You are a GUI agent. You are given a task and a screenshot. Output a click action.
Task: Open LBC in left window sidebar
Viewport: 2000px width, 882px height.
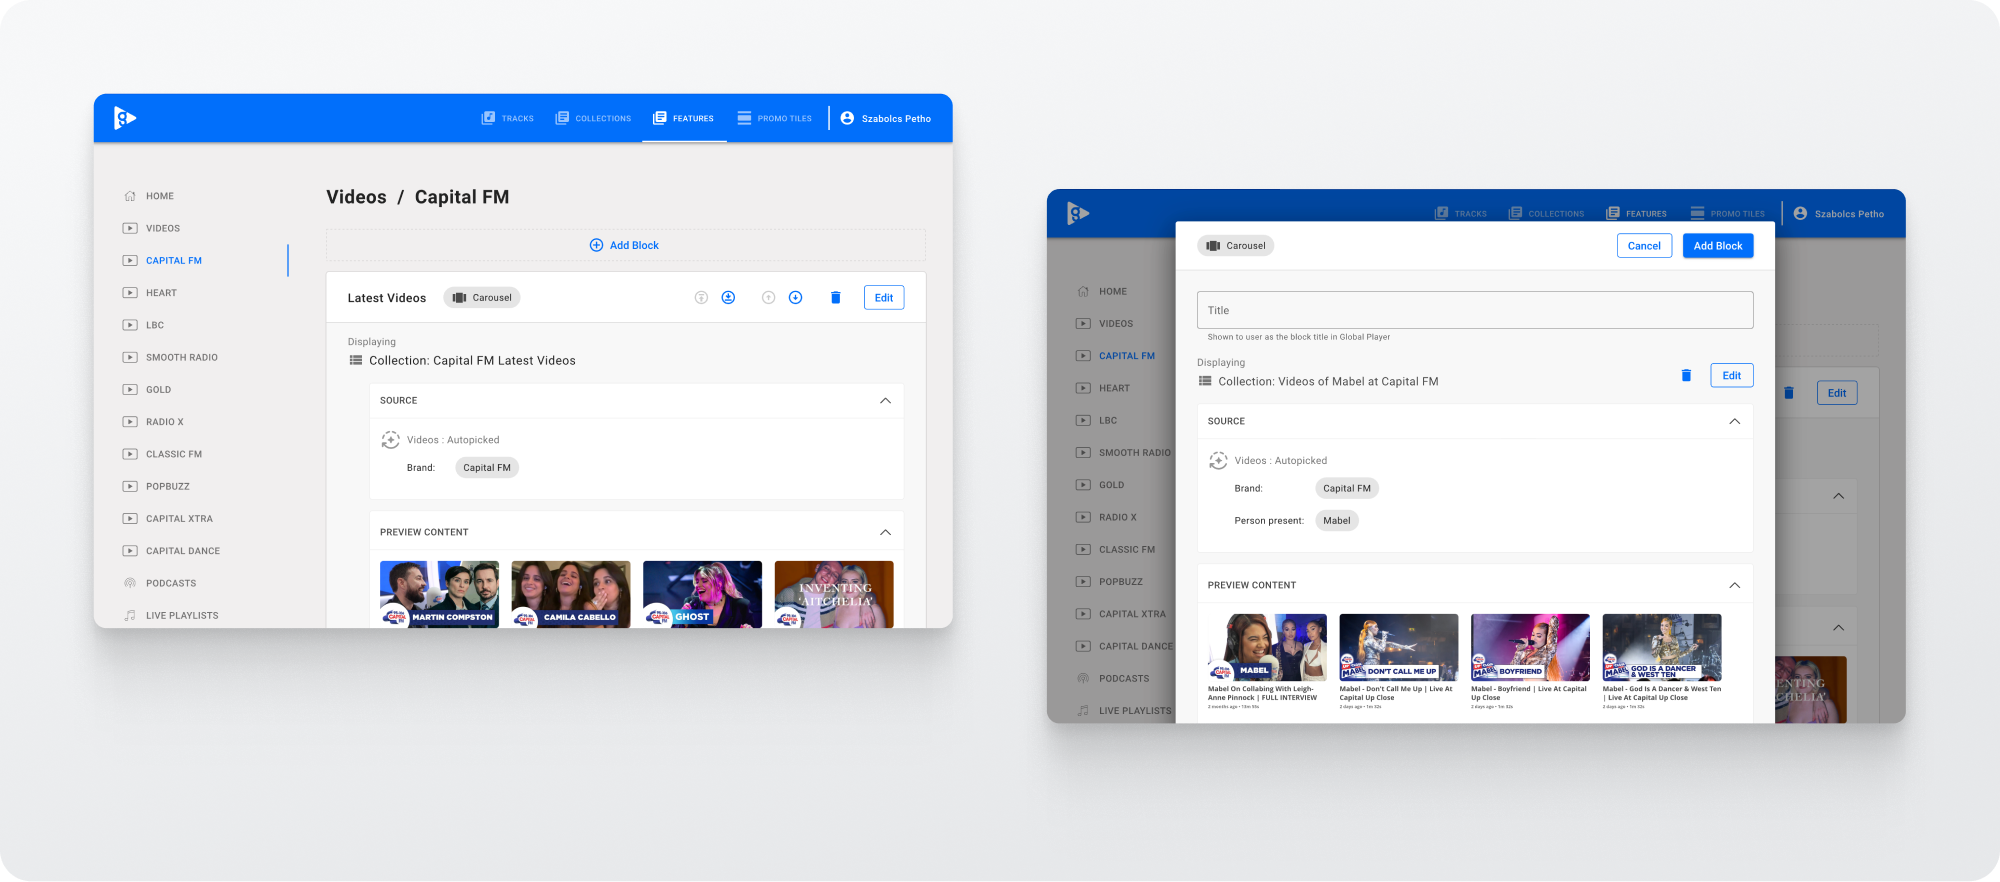(x=143, y=325)
